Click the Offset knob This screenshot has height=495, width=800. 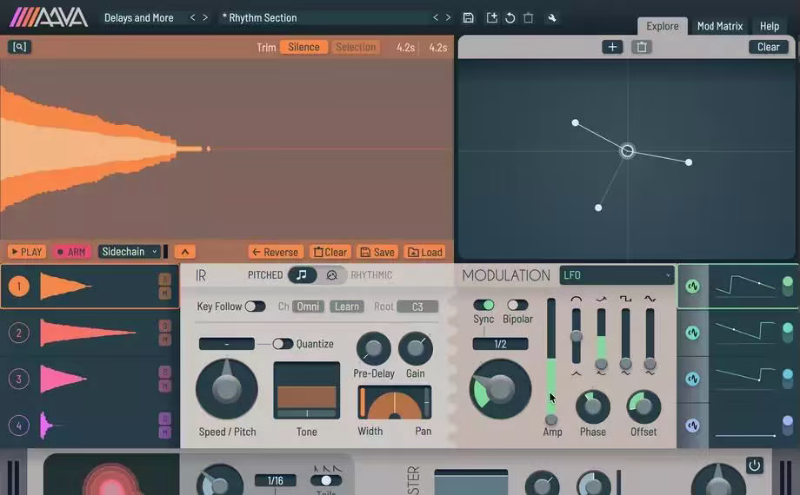coord(643,407)
